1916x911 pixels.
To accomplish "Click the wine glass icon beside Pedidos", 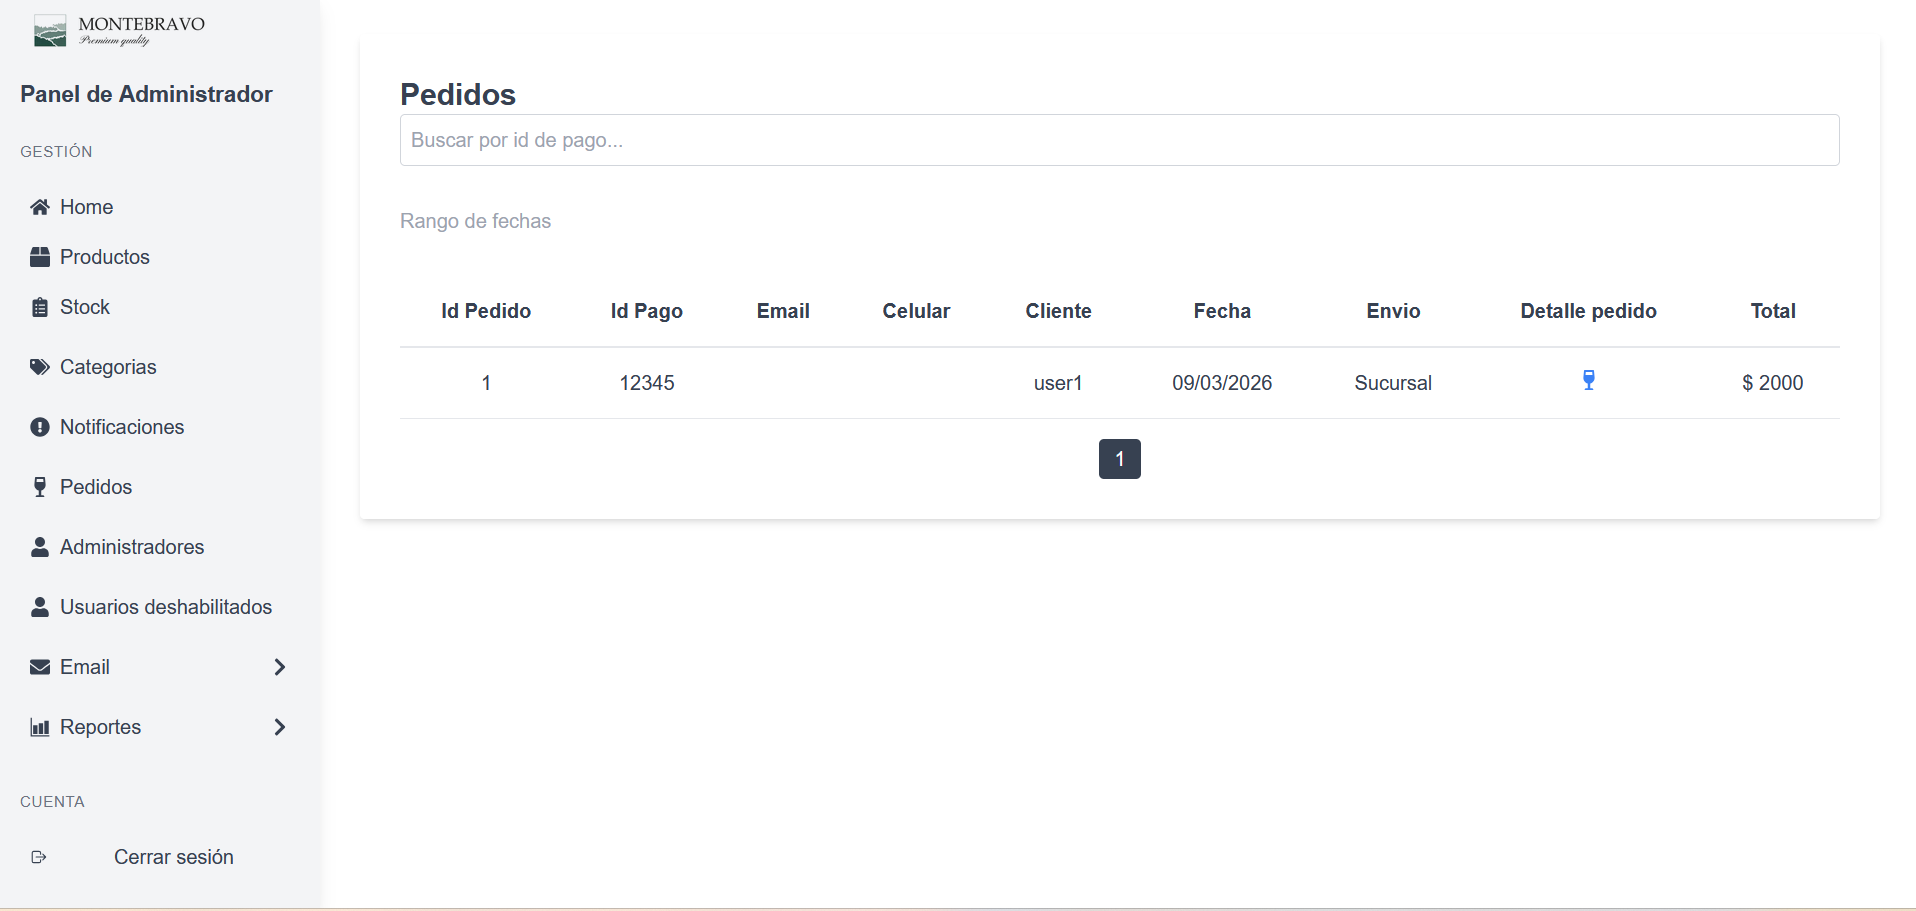I will tap(40, 487).
